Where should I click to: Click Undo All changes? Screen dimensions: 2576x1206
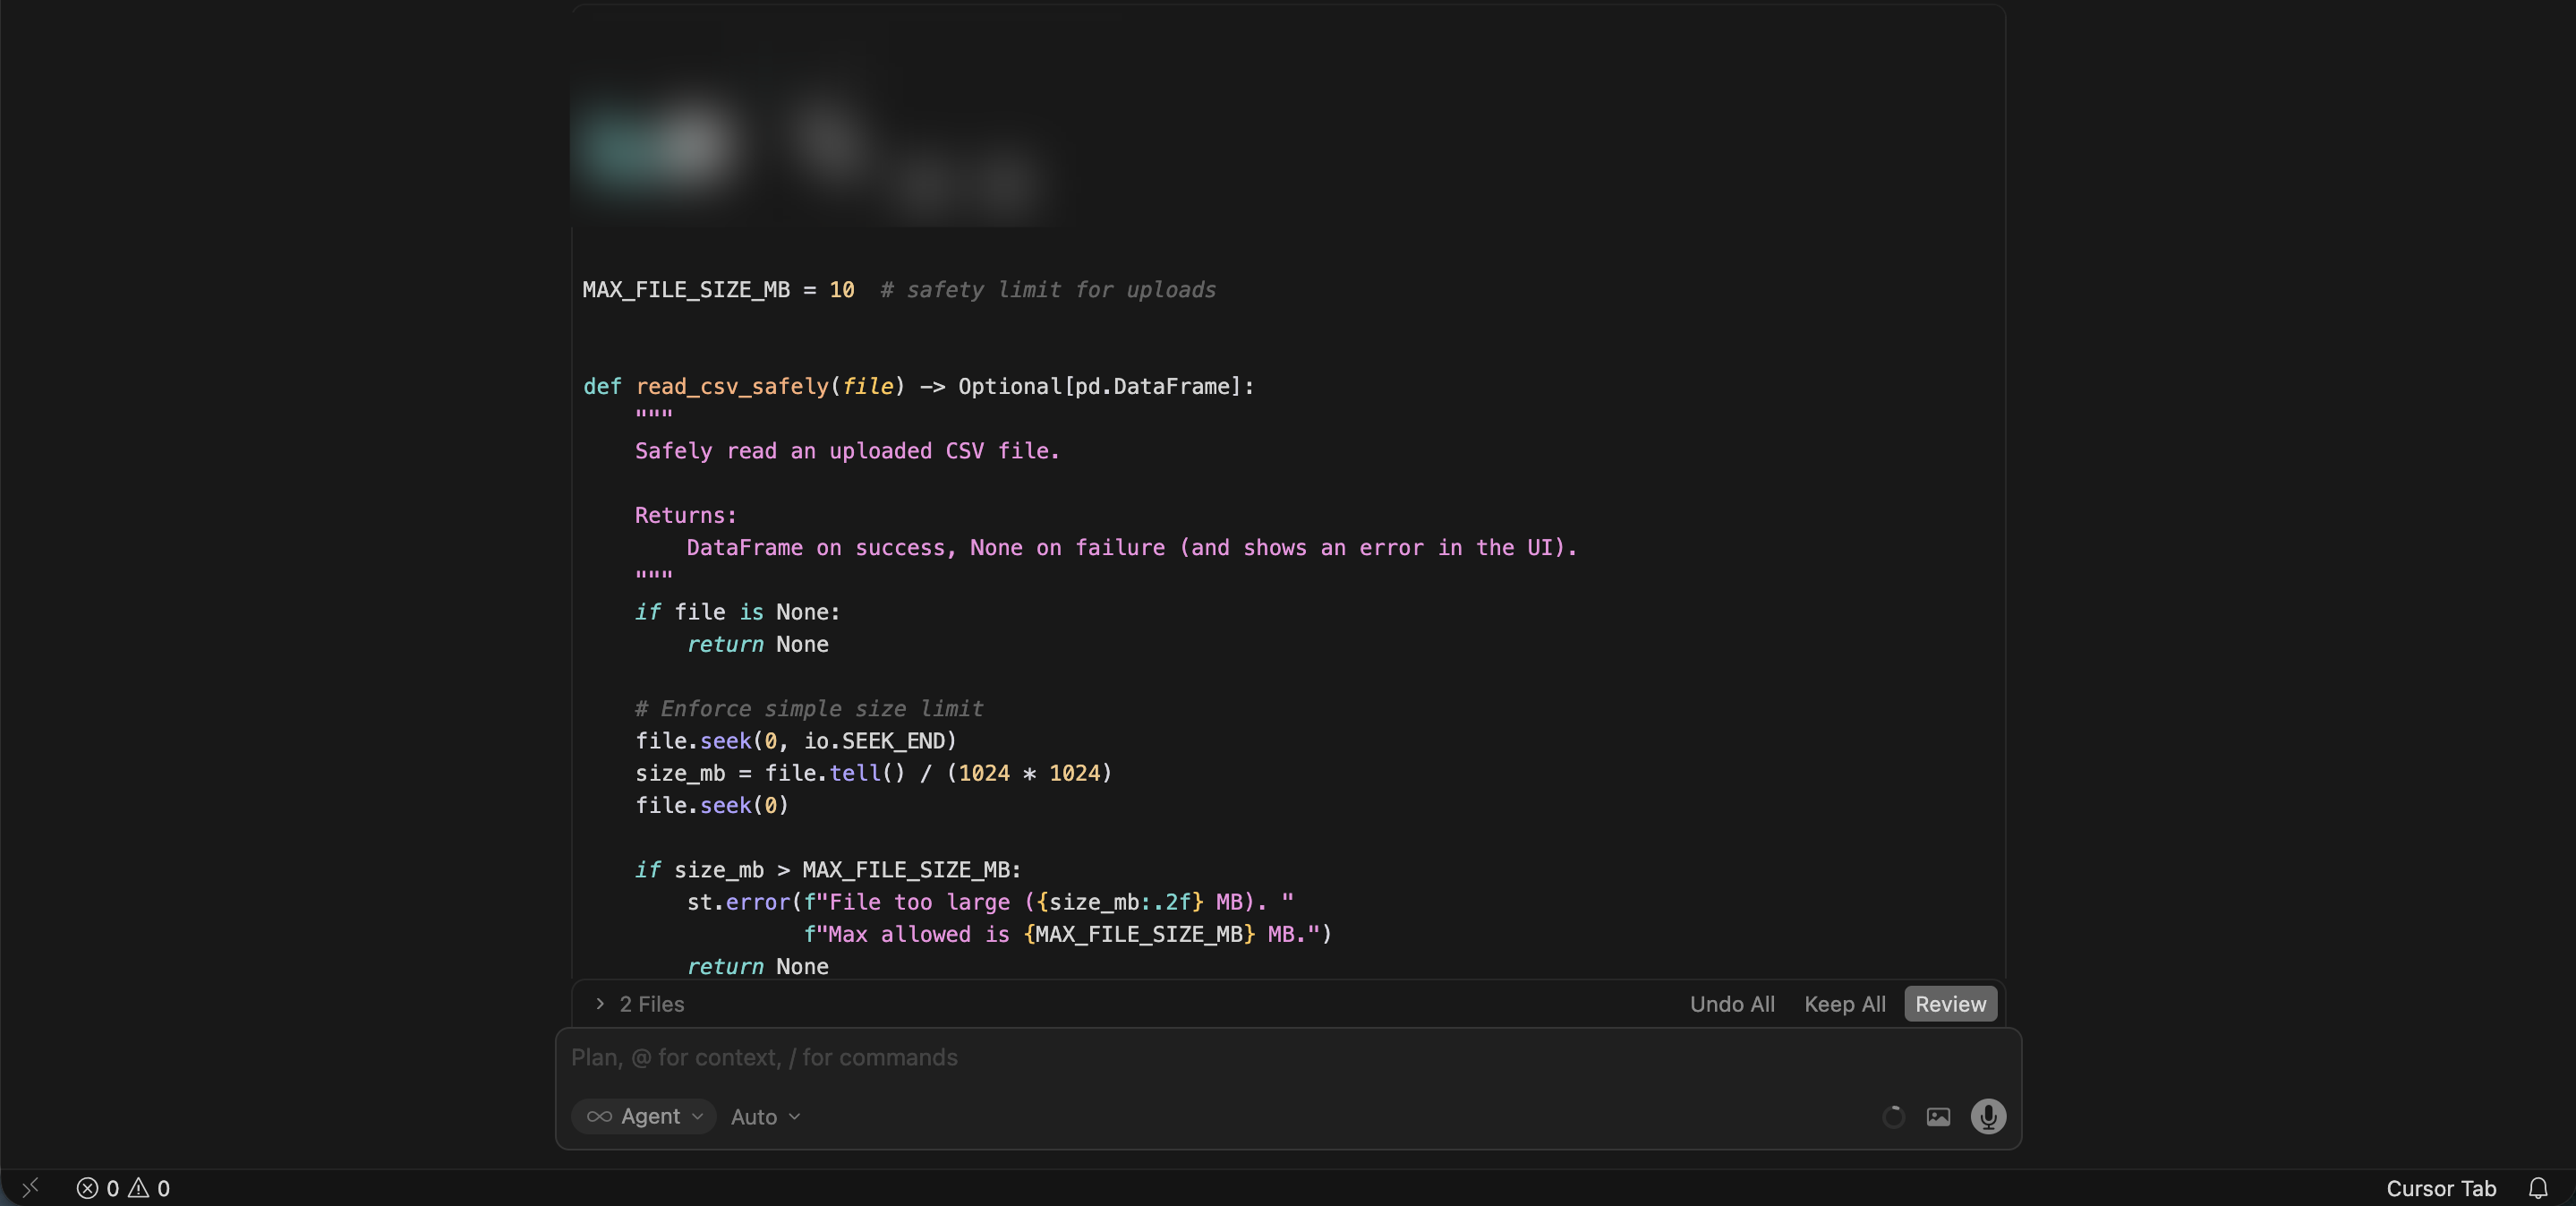(x=1732, y=1004)
